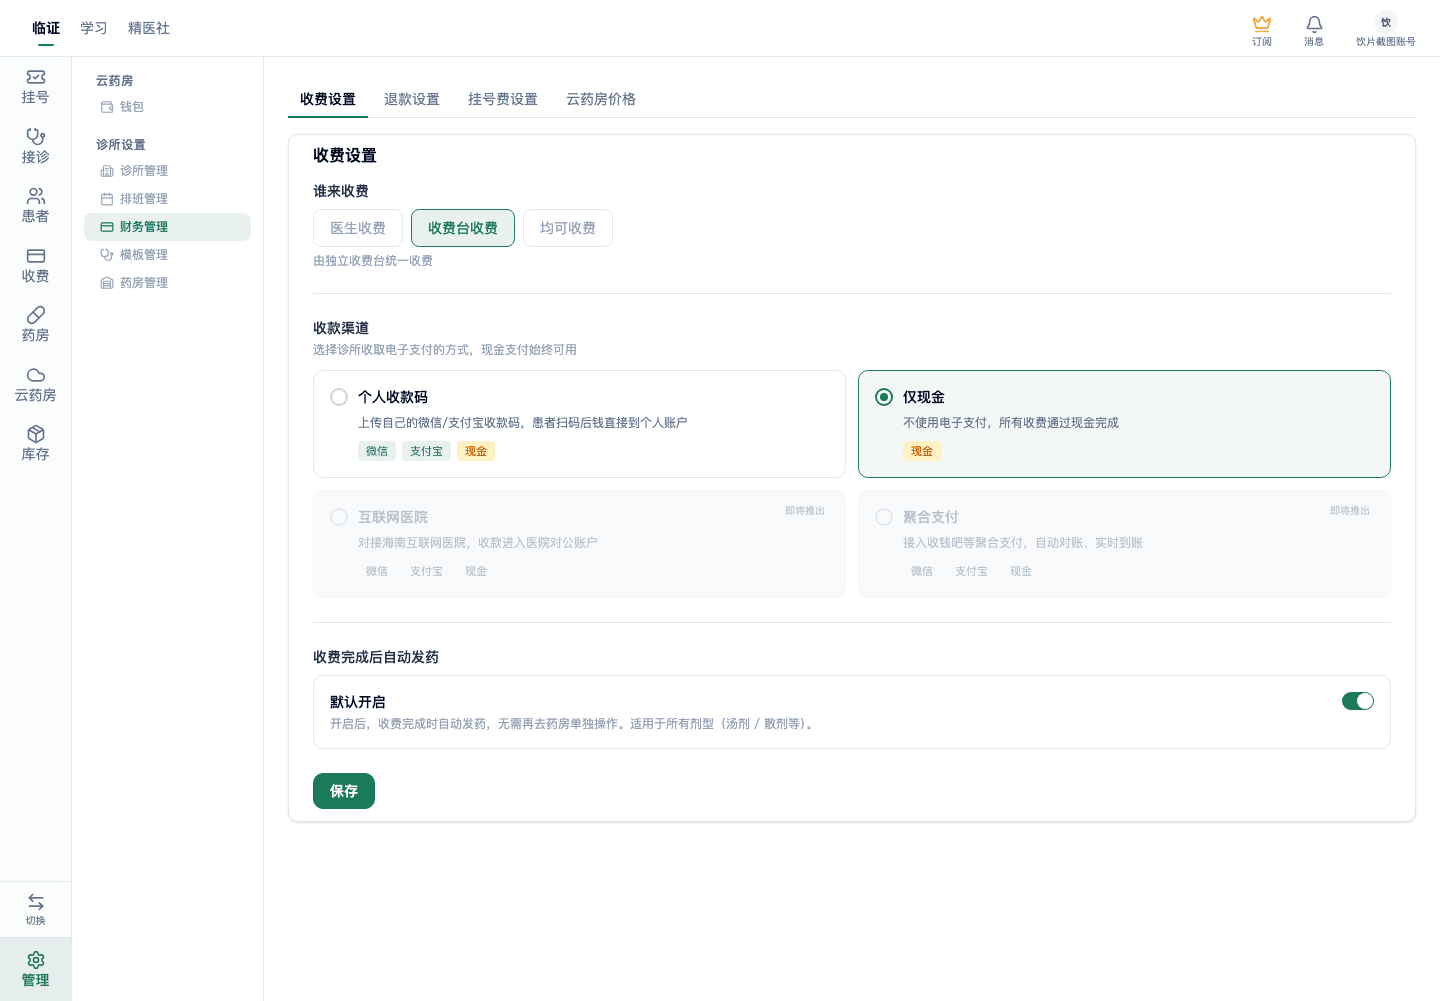1440x1001 pixels.
Task: Click the 订阅 crown icon
Action: 1262,24
